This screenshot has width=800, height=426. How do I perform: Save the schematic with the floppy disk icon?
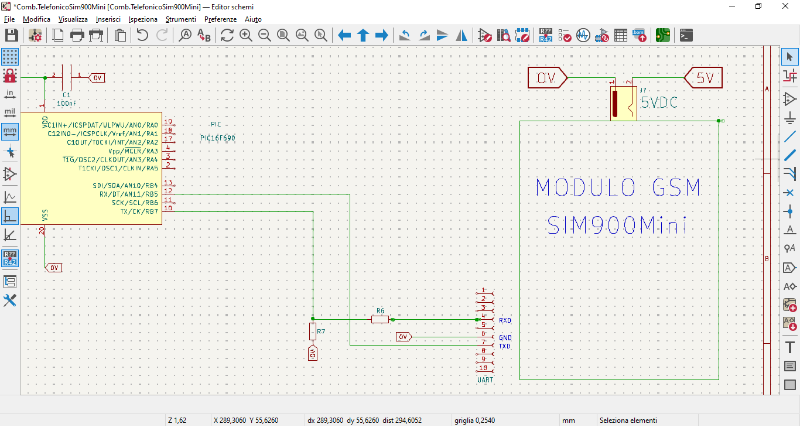pyautogui.click(x=11, y=35)
